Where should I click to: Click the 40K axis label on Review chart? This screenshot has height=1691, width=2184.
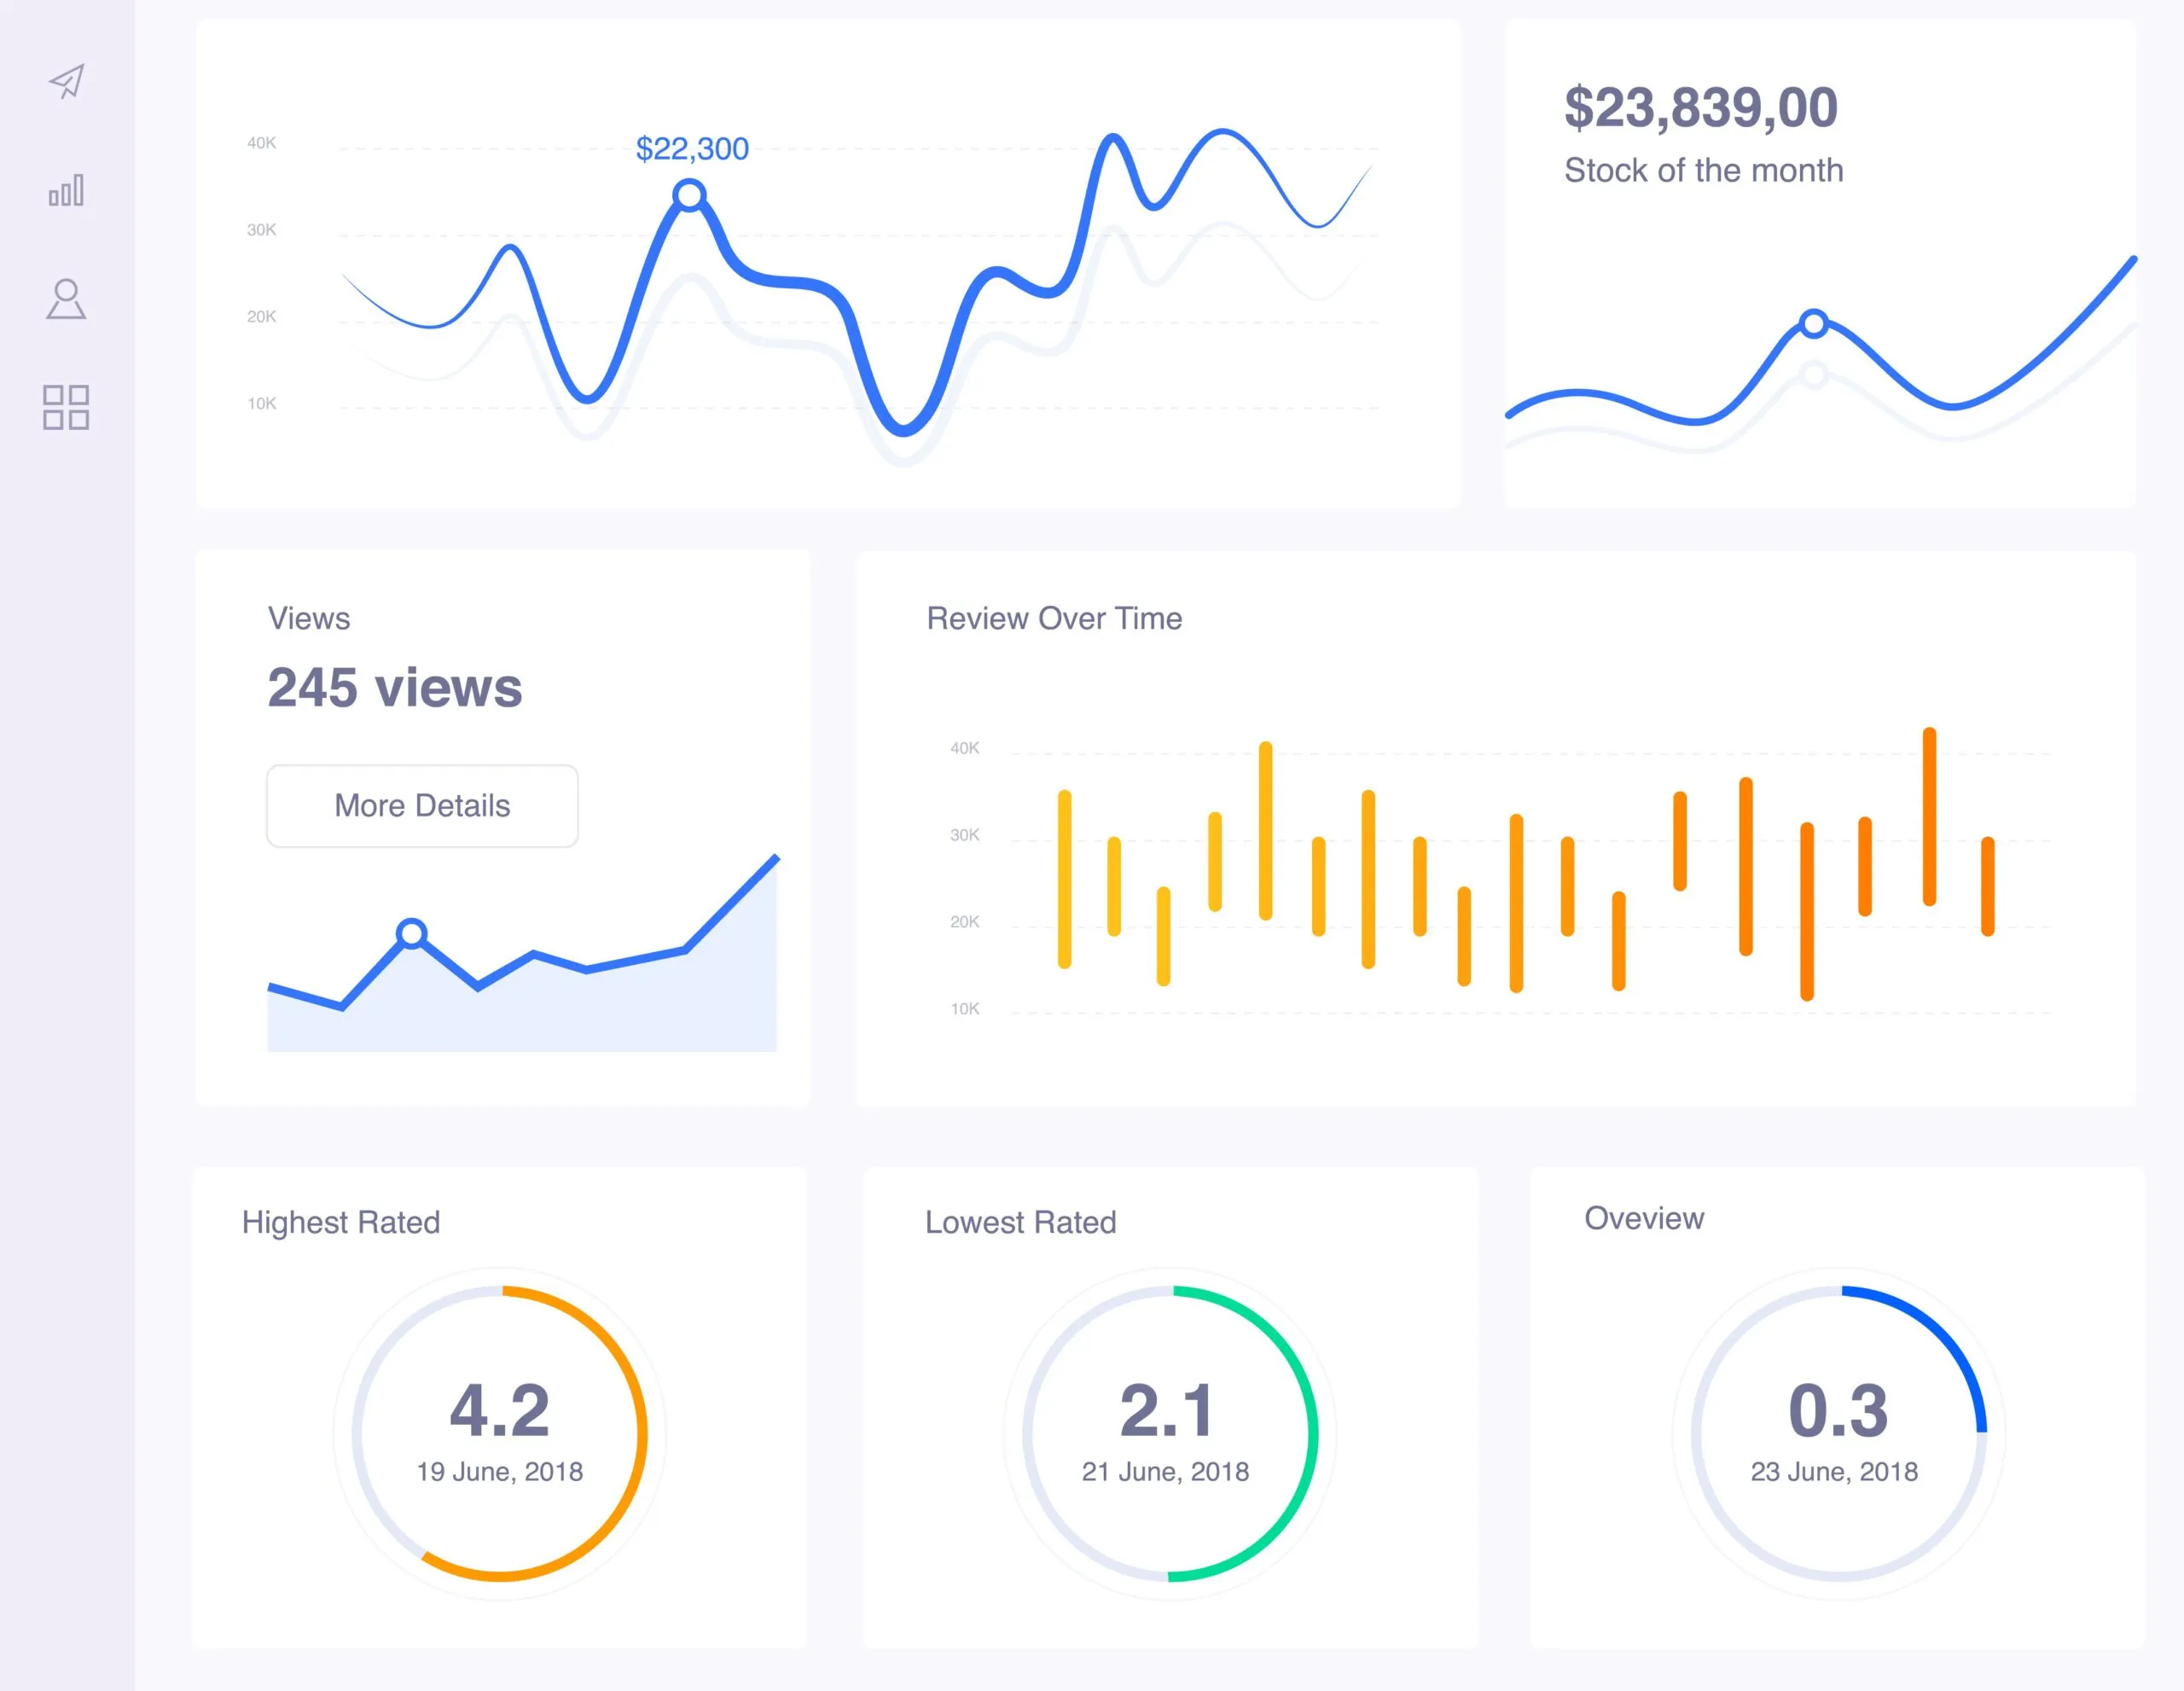963,747
